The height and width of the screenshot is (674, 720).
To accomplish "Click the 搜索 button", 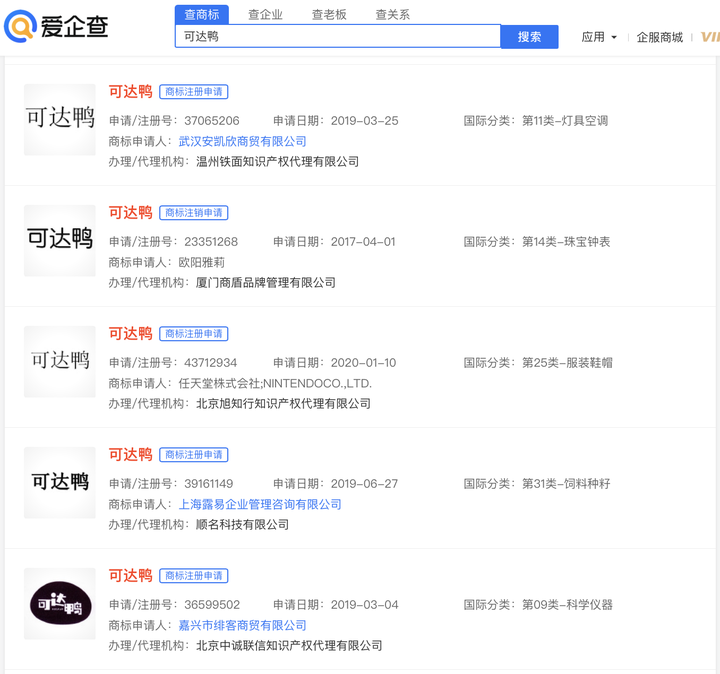I will coord(529,37).
